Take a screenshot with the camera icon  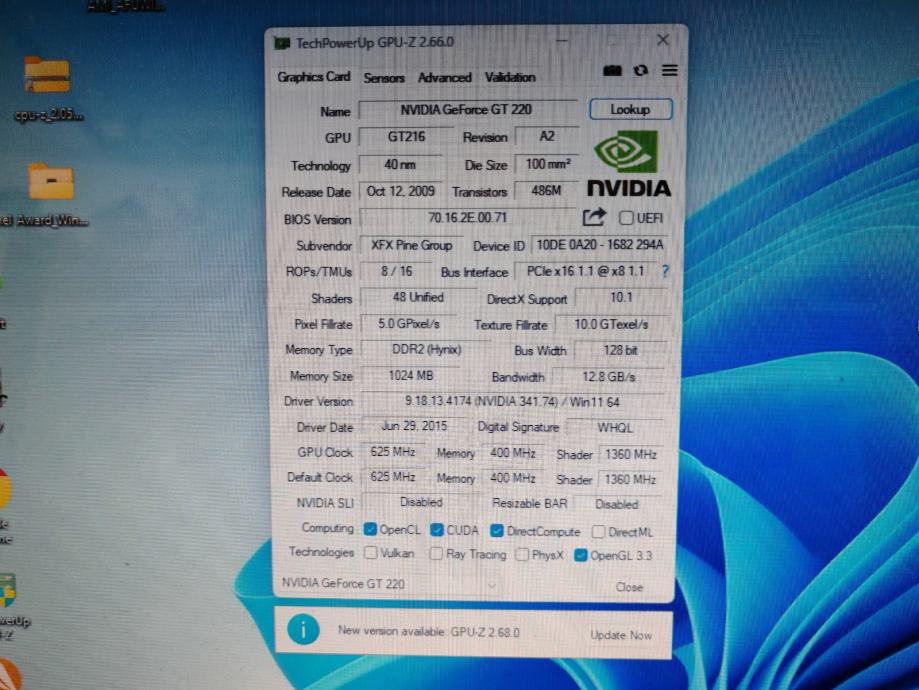click(x=612, y=71)
